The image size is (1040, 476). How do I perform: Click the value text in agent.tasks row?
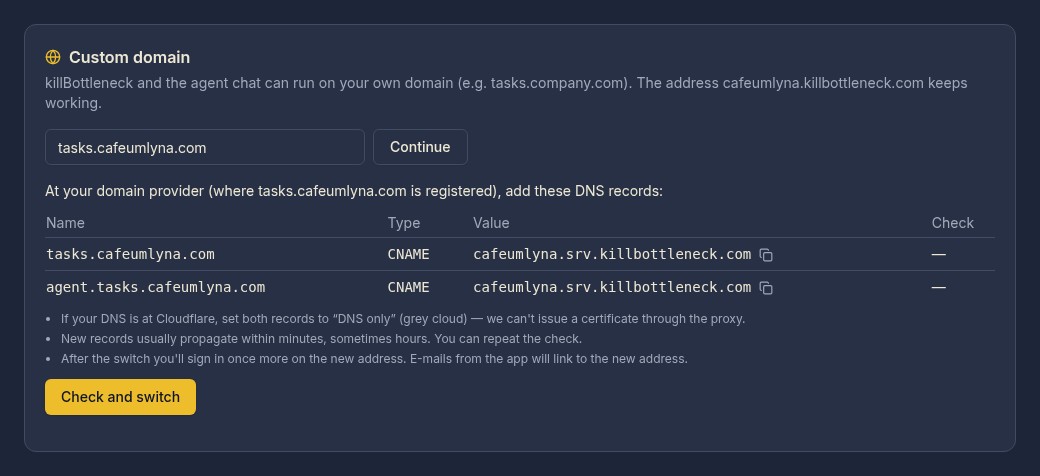pos(612,287)
